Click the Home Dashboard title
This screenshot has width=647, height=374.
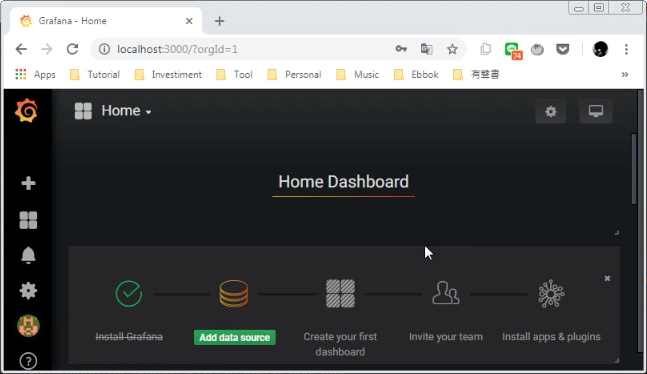343,182
